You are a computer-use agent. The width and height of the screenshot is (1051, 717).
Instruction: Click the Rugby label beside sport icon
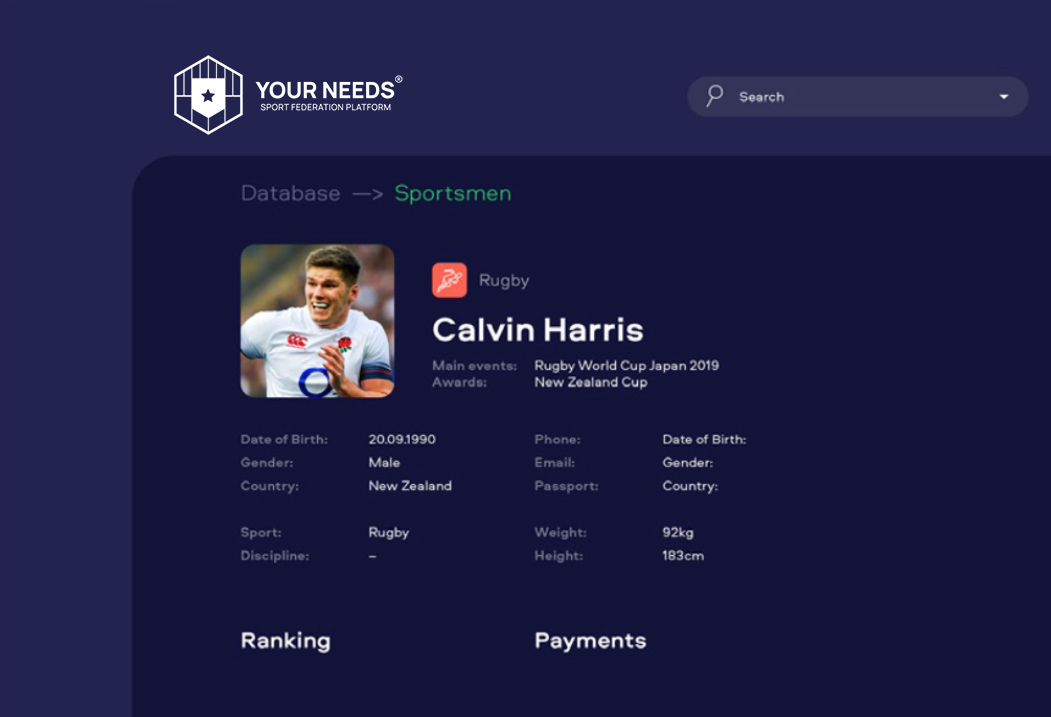coord(504,281)
